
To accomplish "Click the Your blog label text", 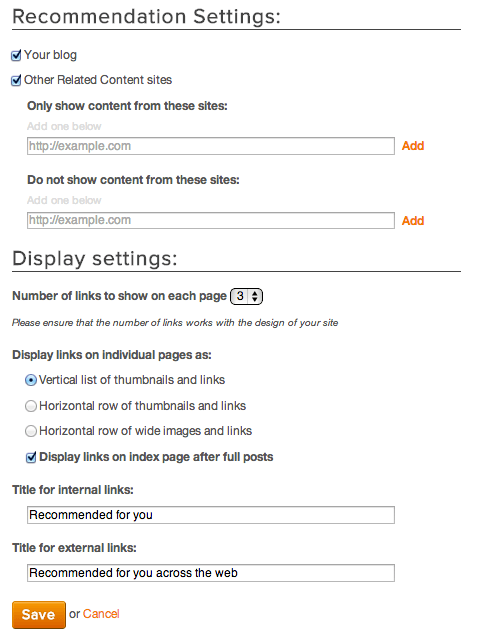I will (50, 55).
